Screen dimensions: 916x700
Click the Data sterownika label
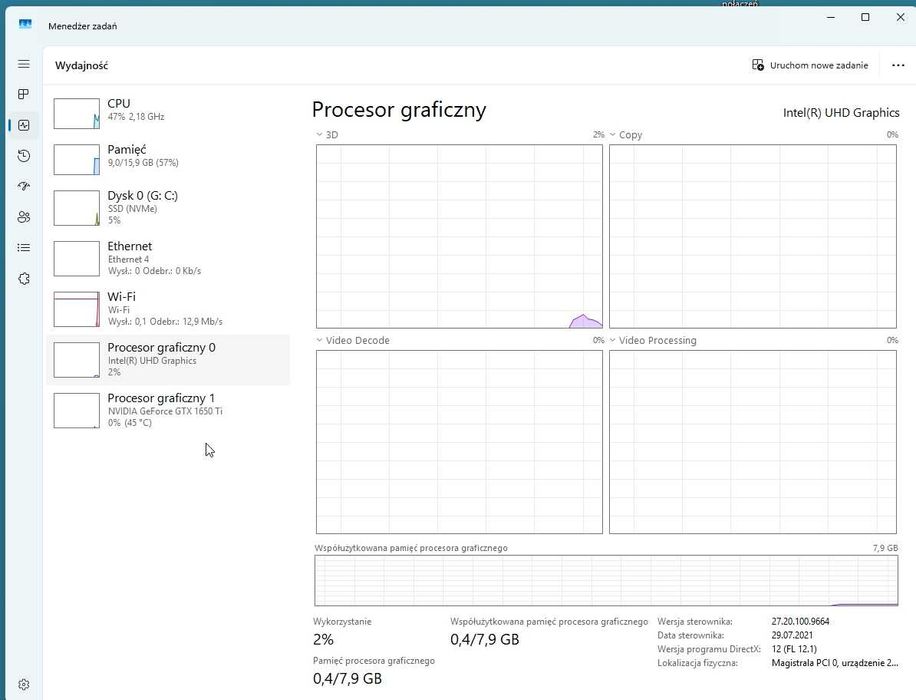pyautogui.click(x=691, y=635)
